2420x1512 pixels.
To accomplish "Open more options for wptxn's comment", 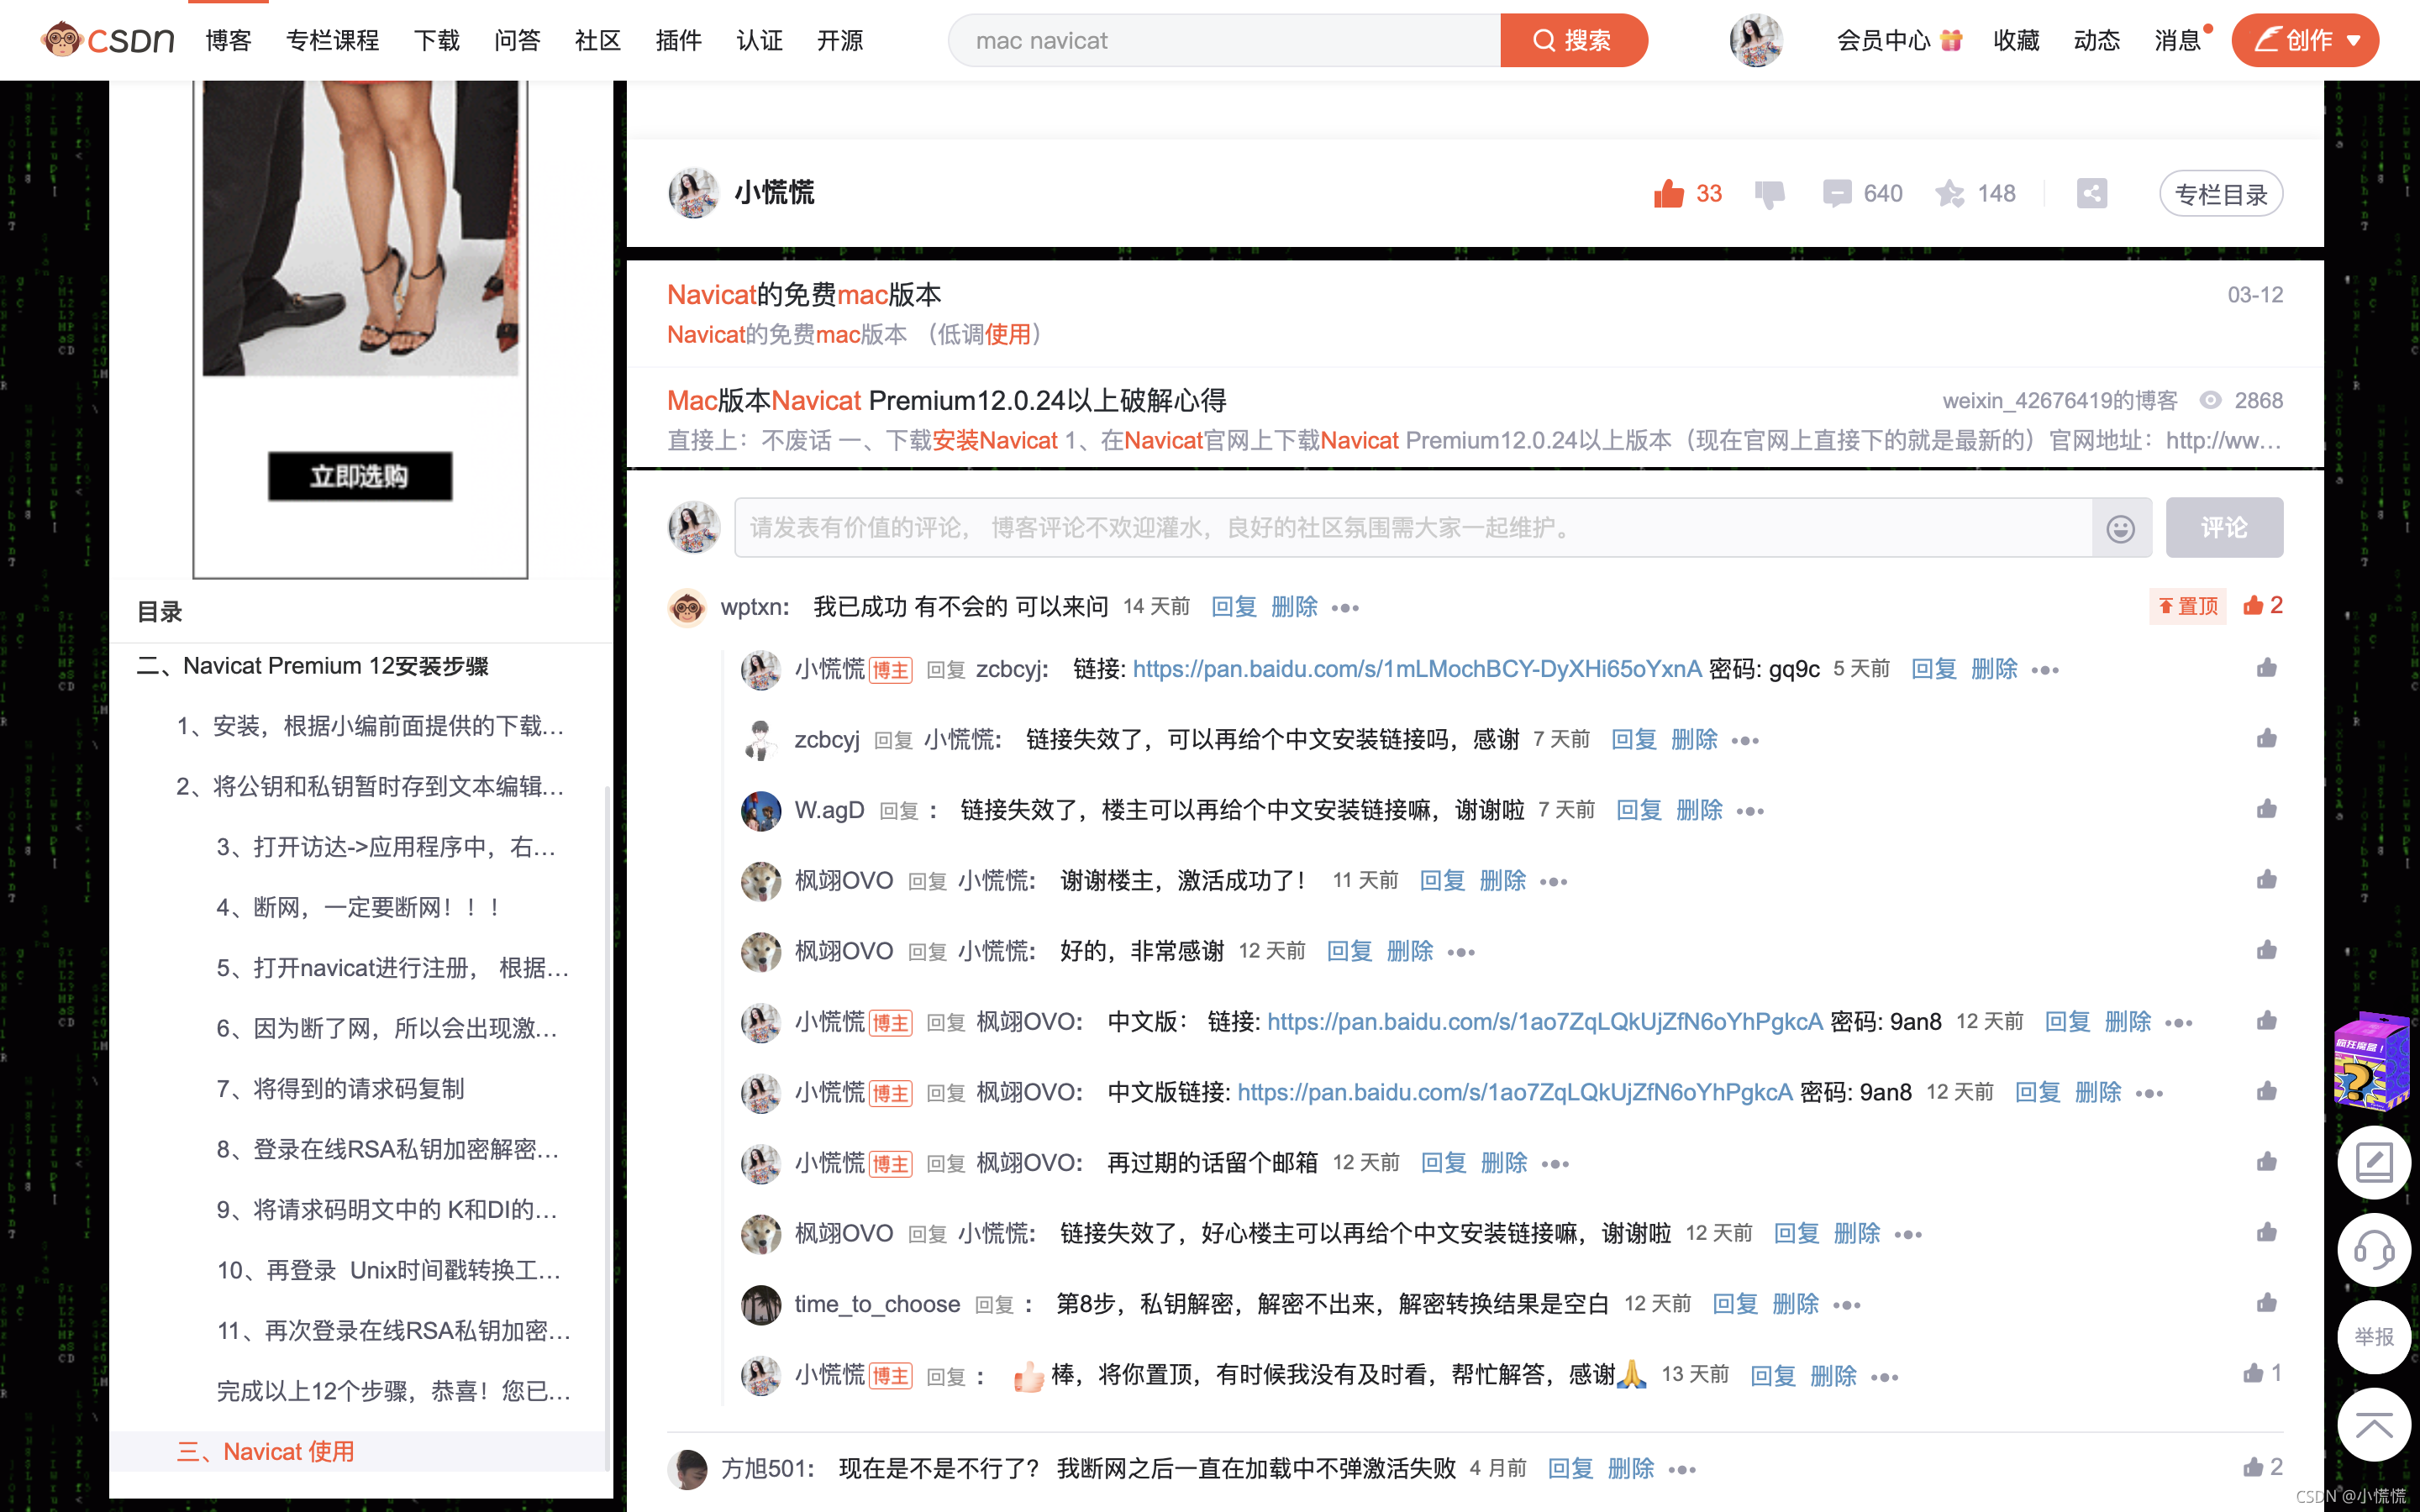I will pyautogui.click(x=1345, y=608).
